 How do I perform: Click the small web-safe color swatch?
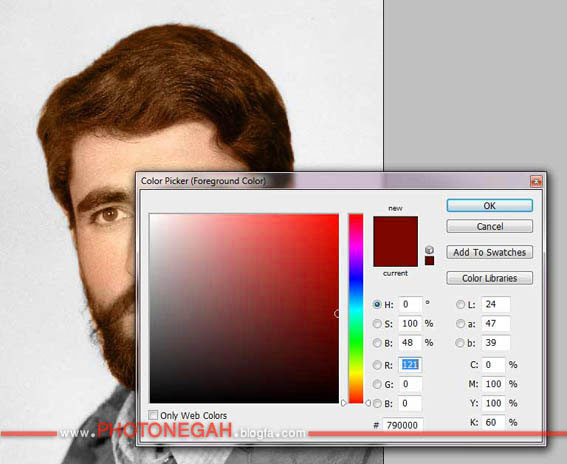[x=429, y=260]
